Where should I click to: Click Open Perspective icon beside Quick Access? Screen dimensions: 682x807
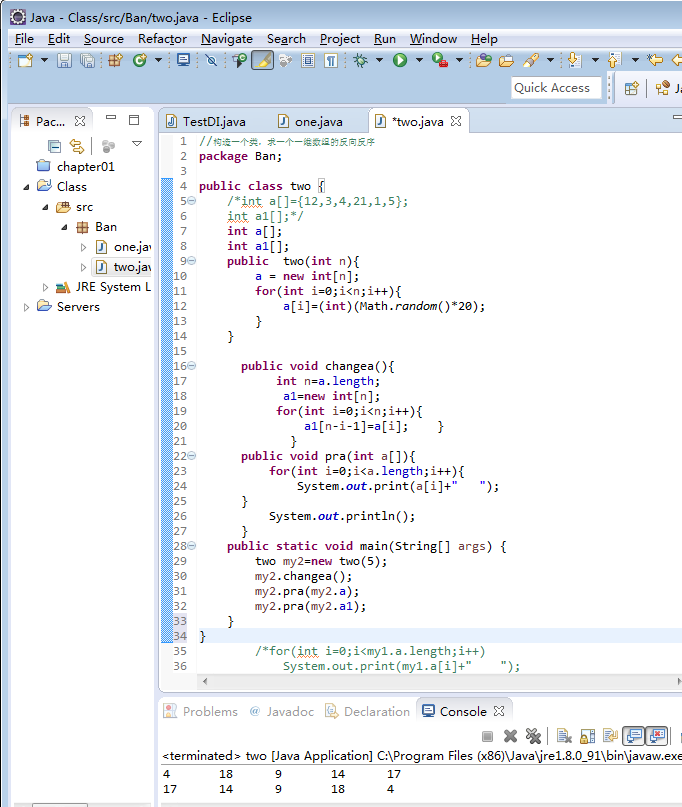631,88
